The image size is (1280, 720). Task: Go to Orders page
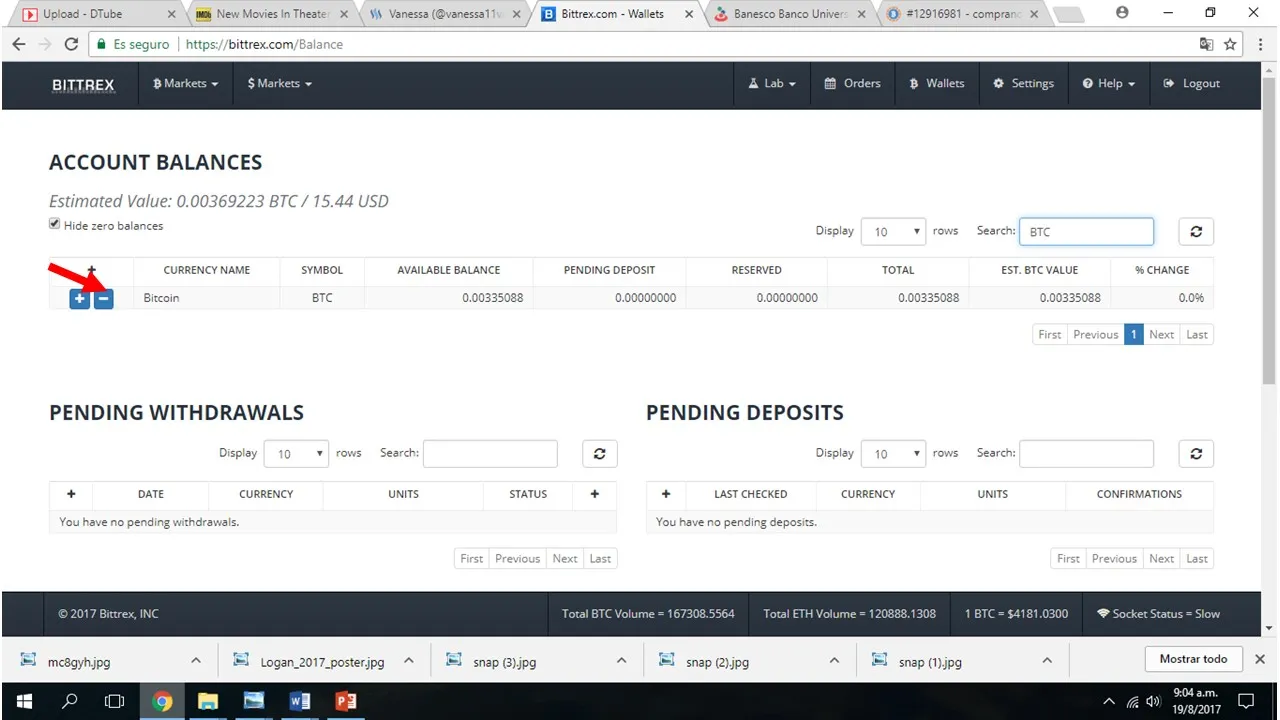click(852, 84)
